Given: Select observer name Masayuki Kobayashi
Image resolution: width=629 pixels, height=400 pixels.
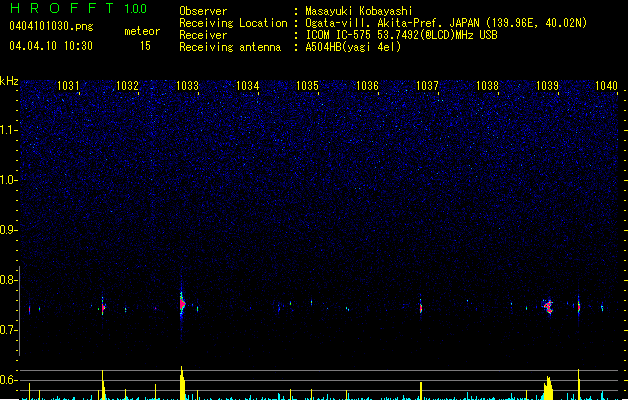Looking at the screenshot, I should (358, 11).
